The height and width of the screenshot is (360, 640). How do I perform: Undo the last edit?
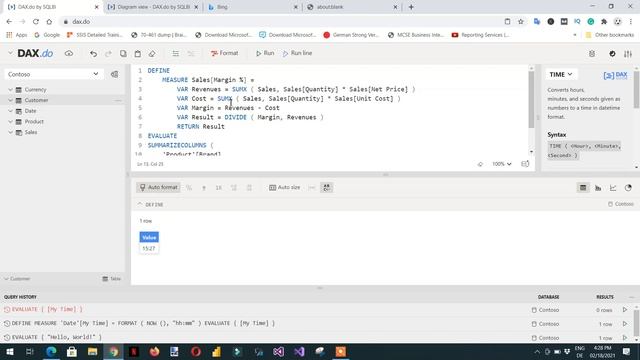(x=93, y=53)
